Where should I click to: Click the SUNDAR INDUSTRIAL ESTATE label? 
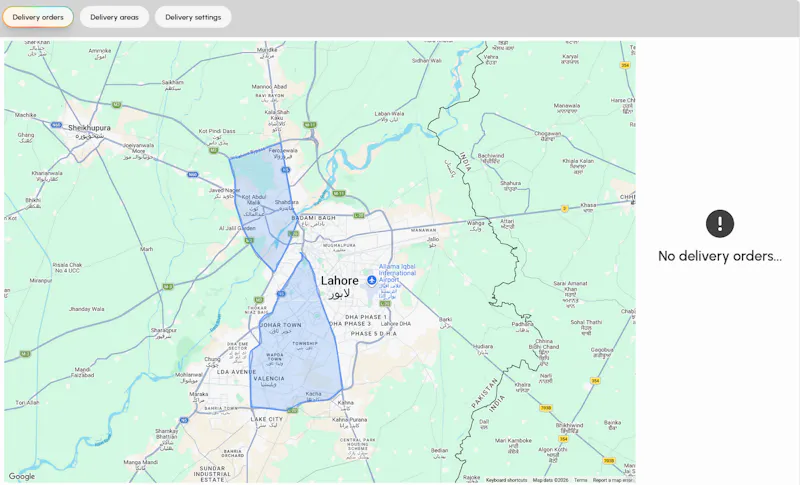[212, 474]
